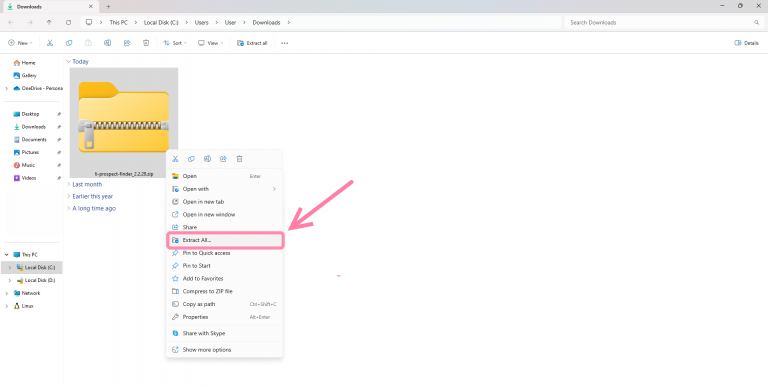The image size is (768, 388).
Task: Choose Share with Skype
Action: pyautogui.click(x=224, y=333)
